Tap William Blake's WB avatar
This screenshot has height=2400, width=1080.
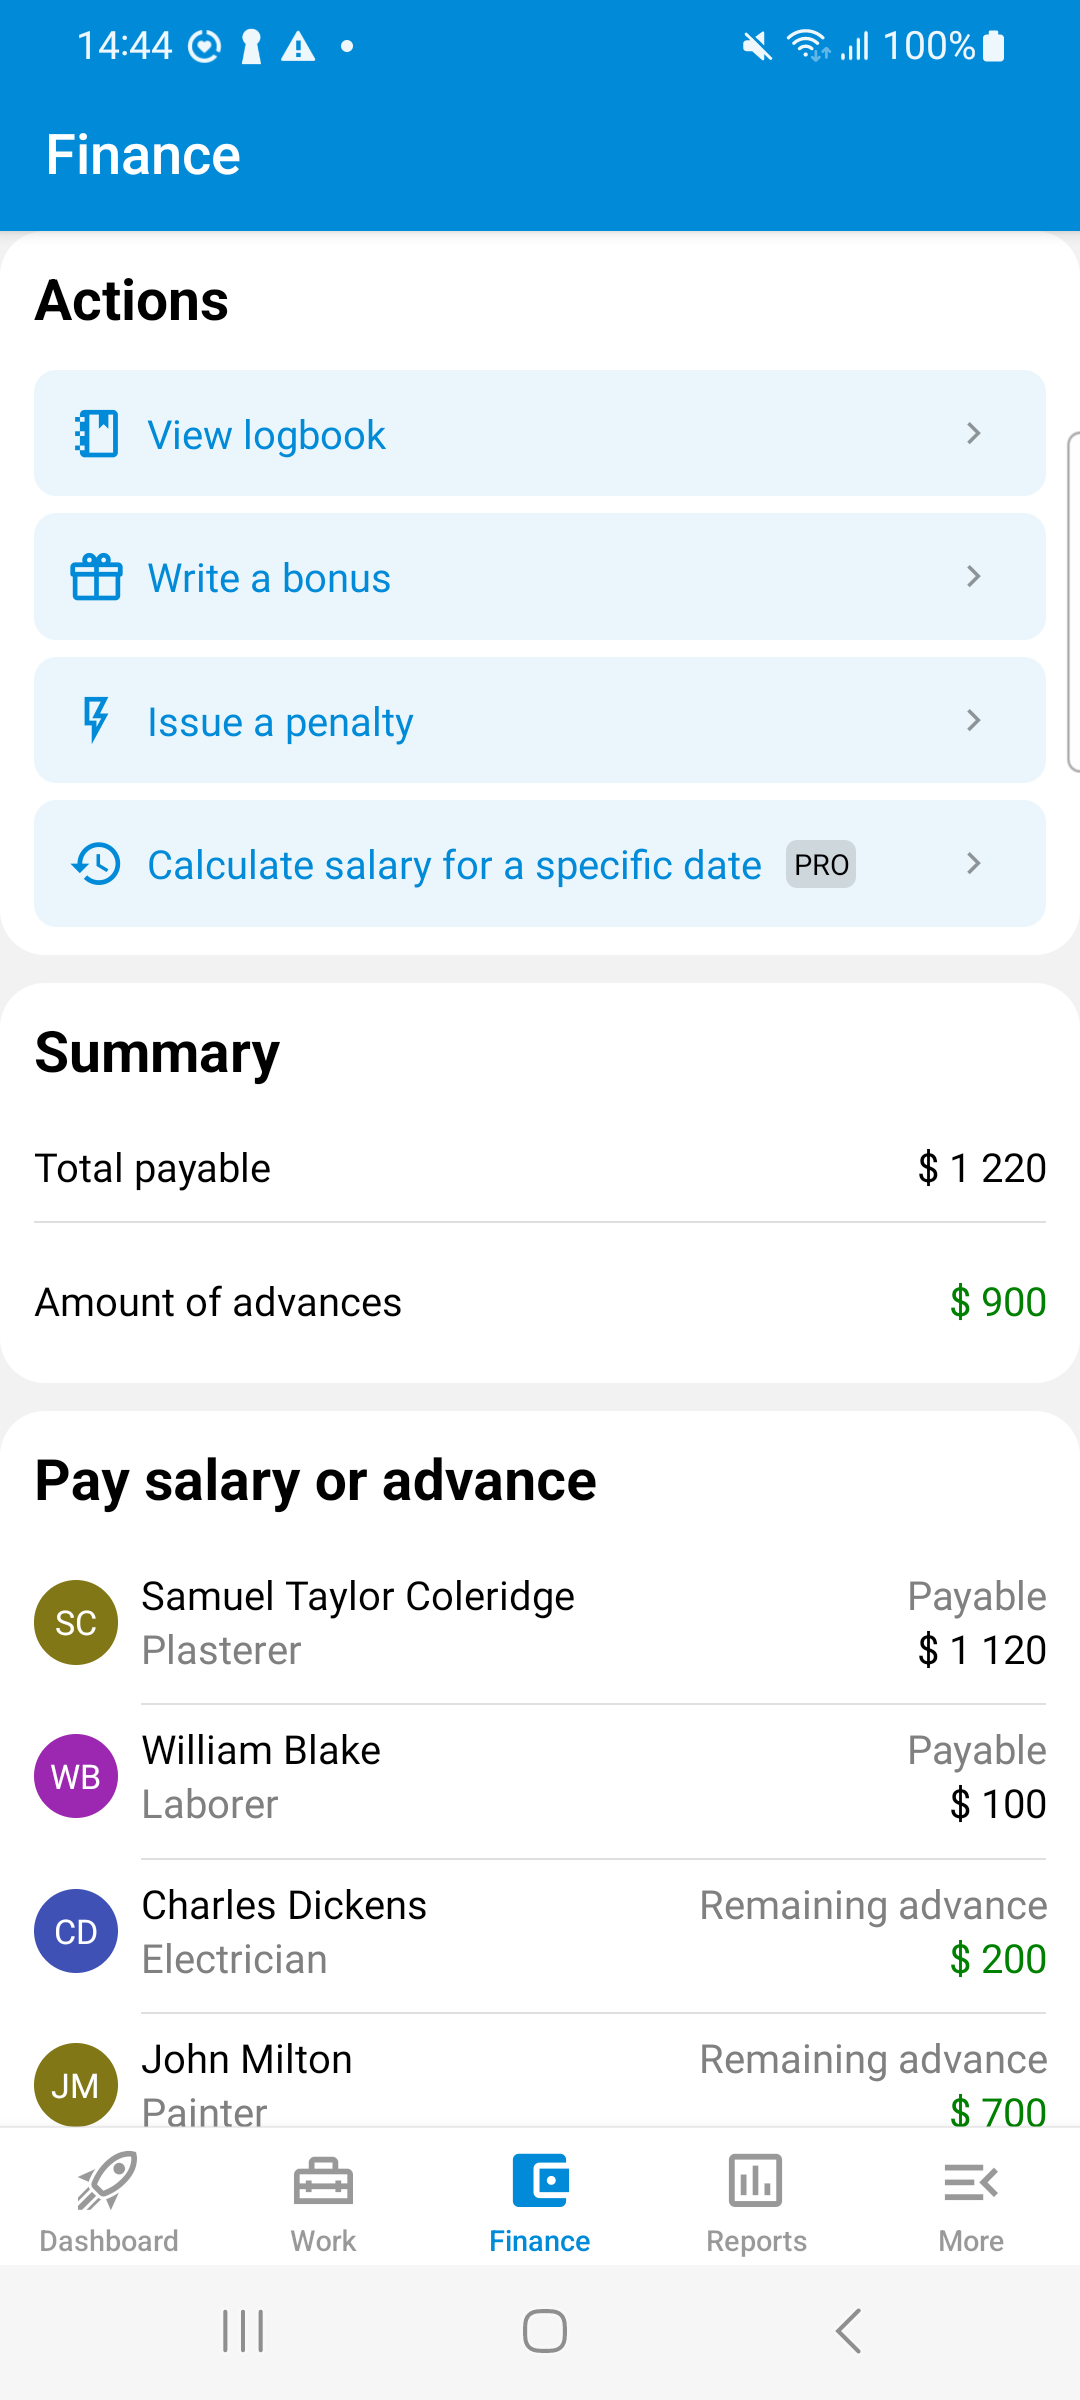tap(76, 1777)
